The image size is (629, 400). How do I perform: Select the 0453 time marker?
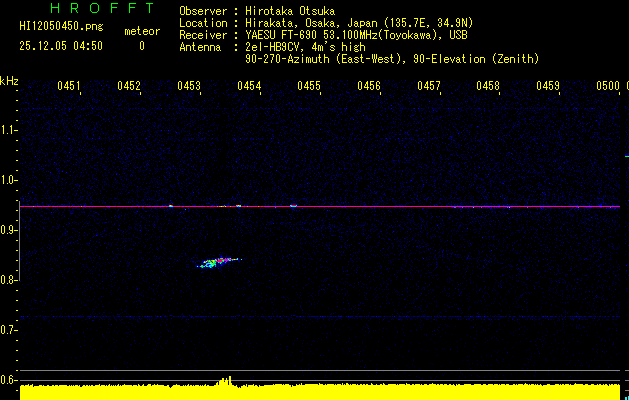(x=189, y=87)
